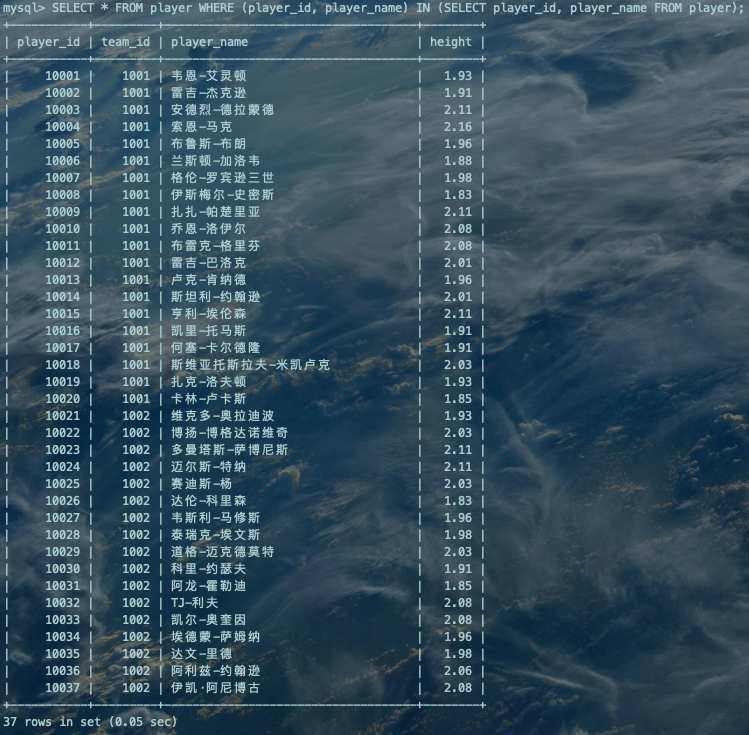Image resolution: width=749 pixels, height=735 pixels.
Task: Click player name 阿利兹-约翰逊
Action: [x=215, y=671]
